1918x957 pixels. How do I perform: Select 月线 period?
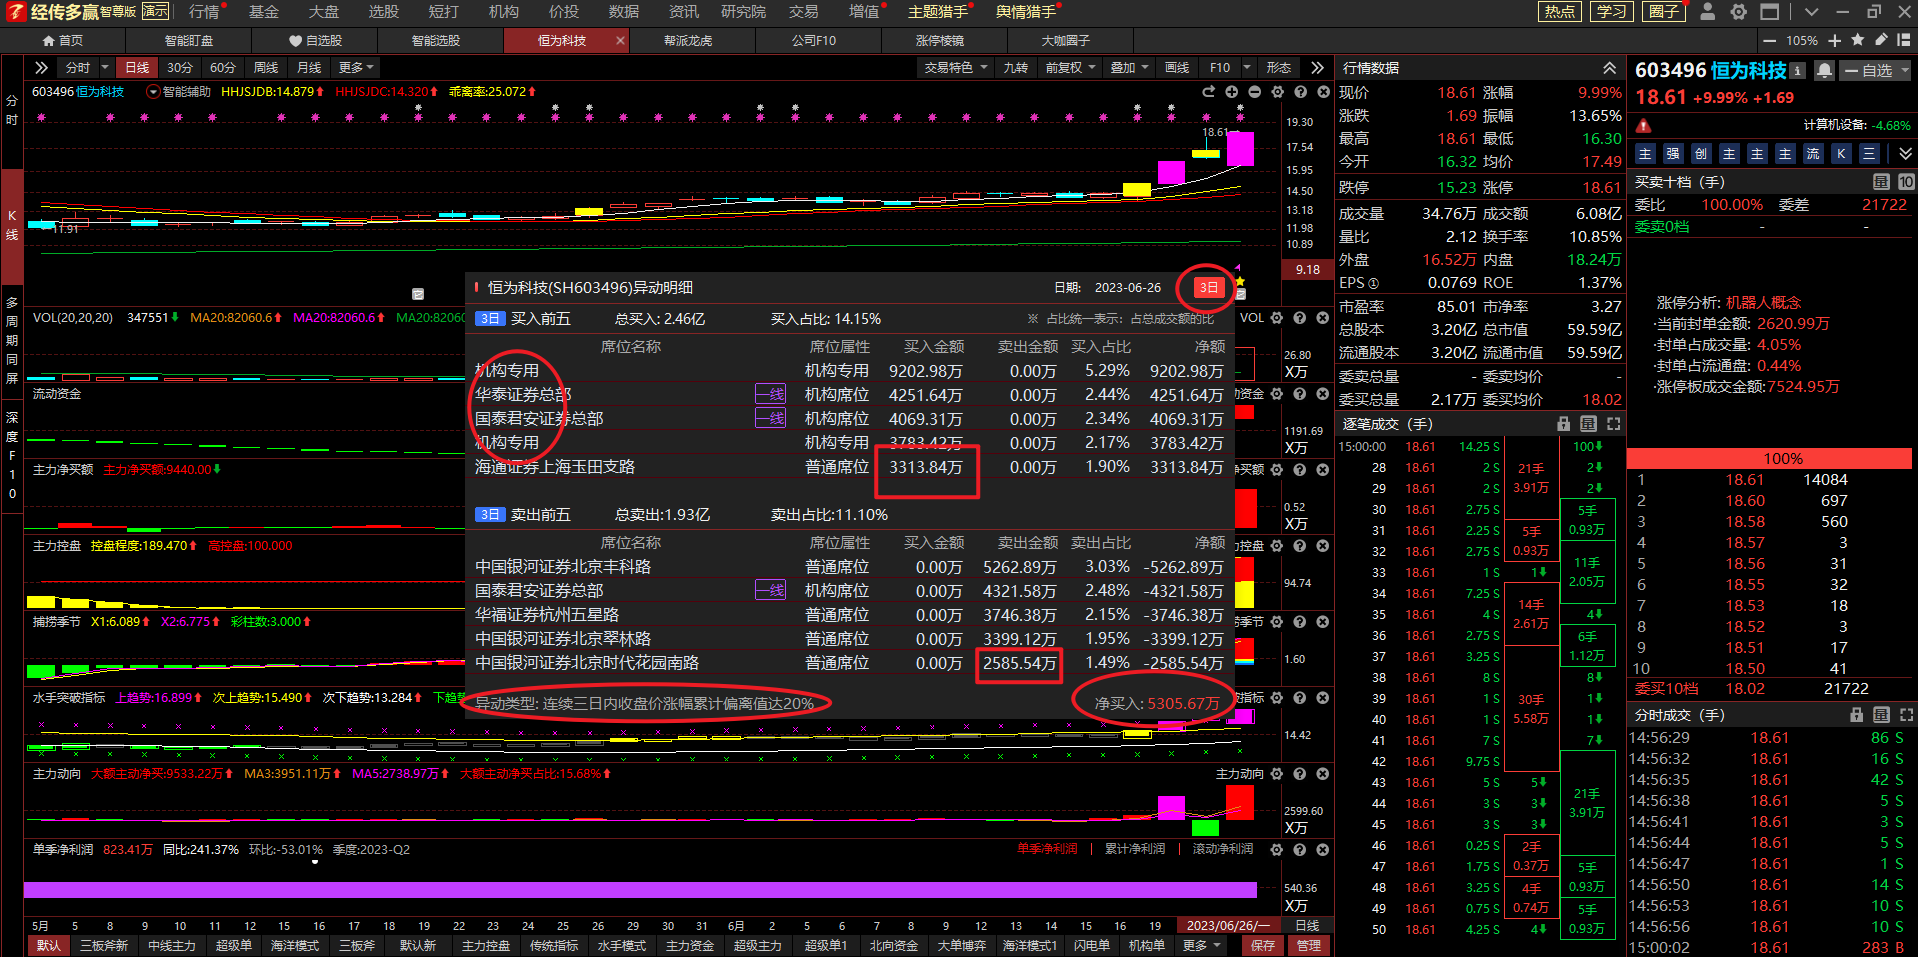click(309, 68)
